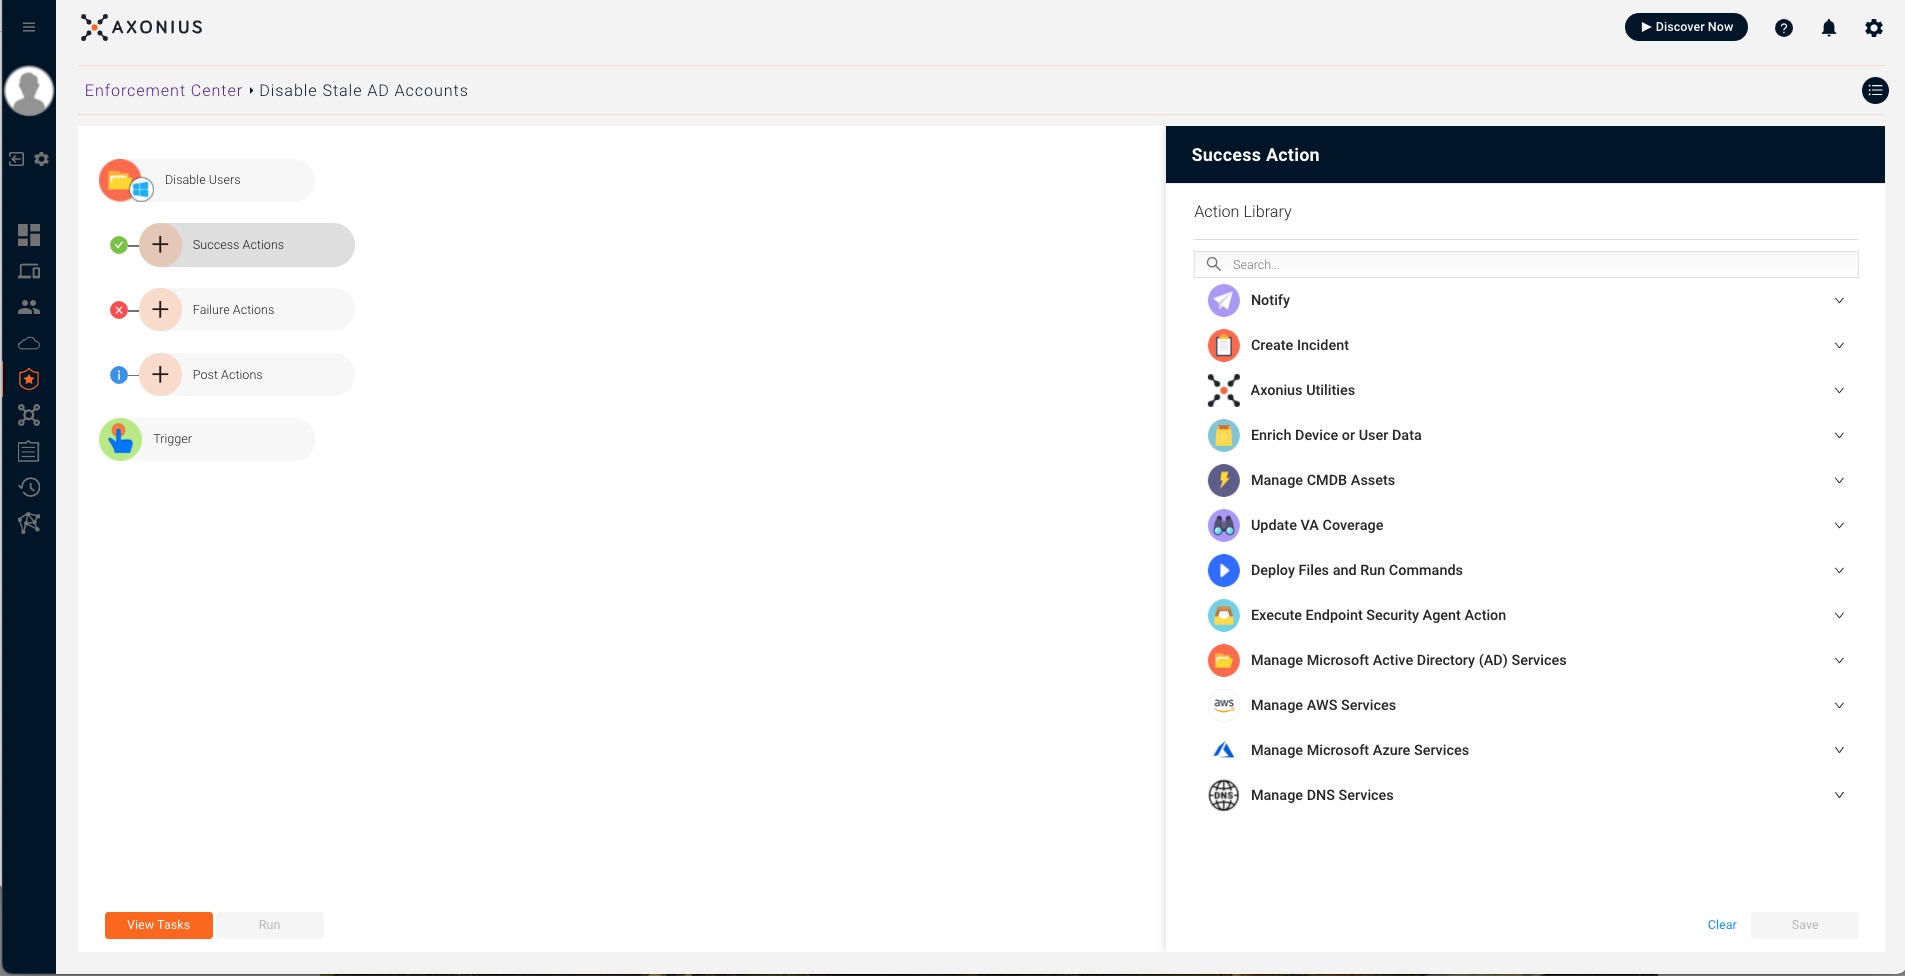Click the View Tasks button

158,925
